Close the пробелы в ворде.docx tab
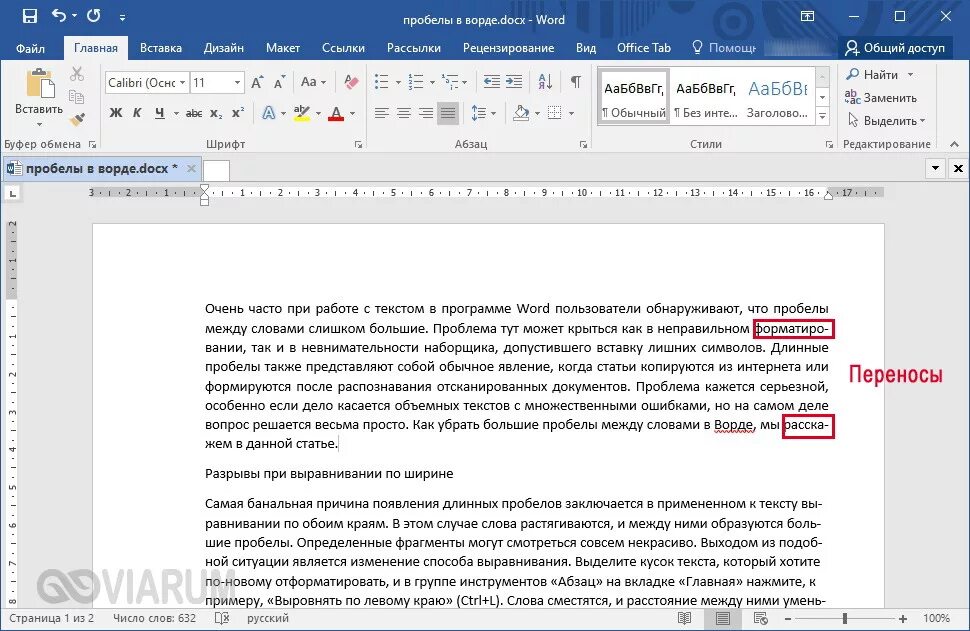 191,168
